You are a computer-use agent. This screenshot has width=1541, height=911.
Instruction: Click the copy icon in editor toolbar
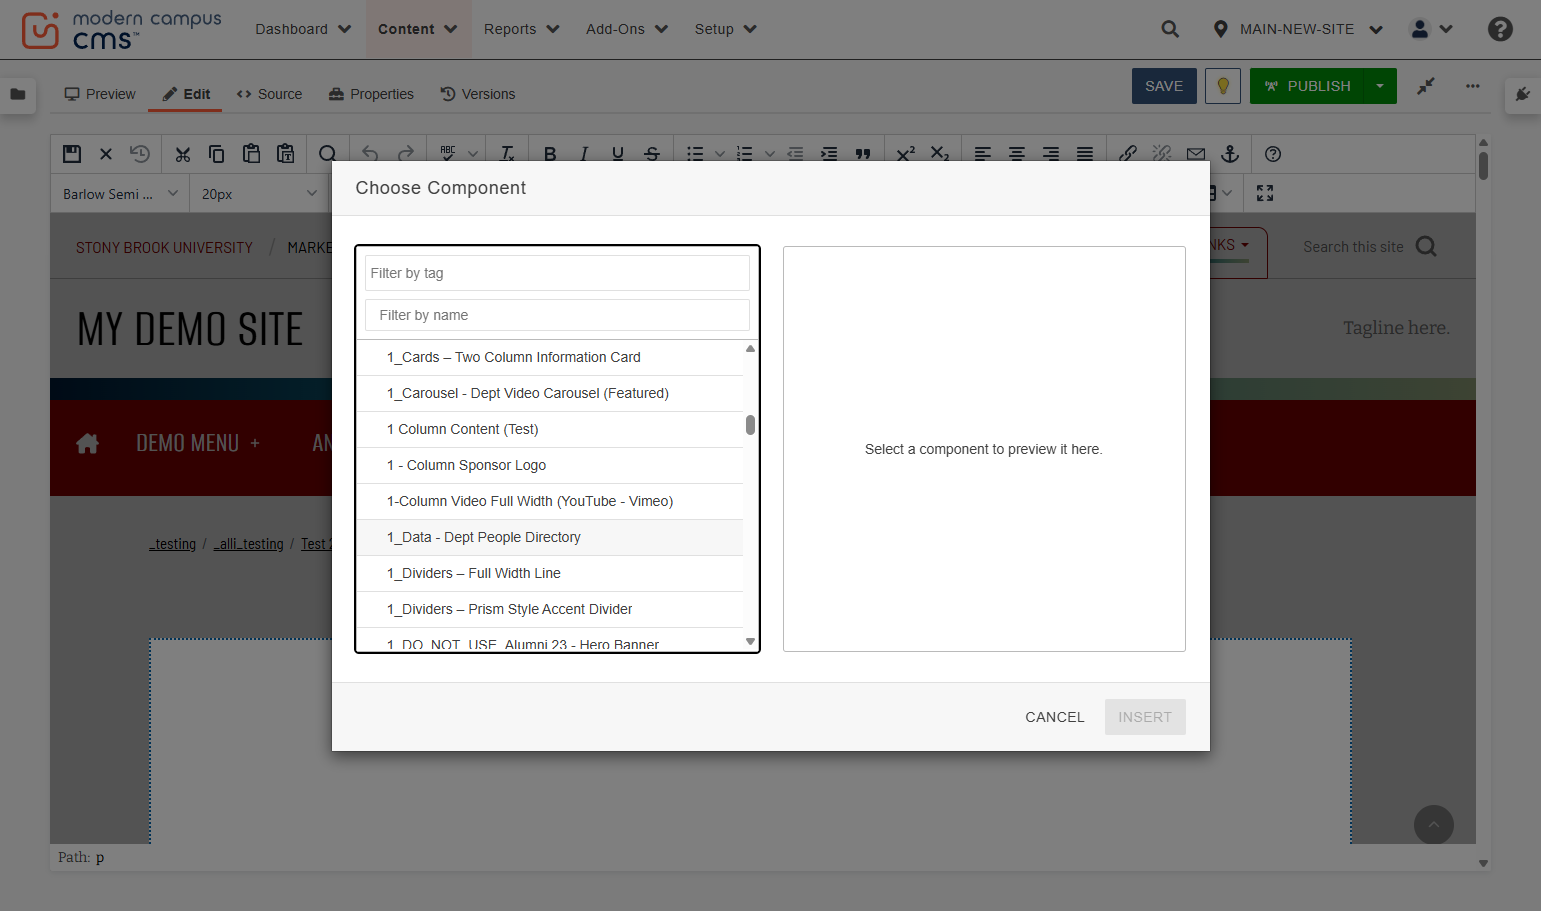point(216,154)
